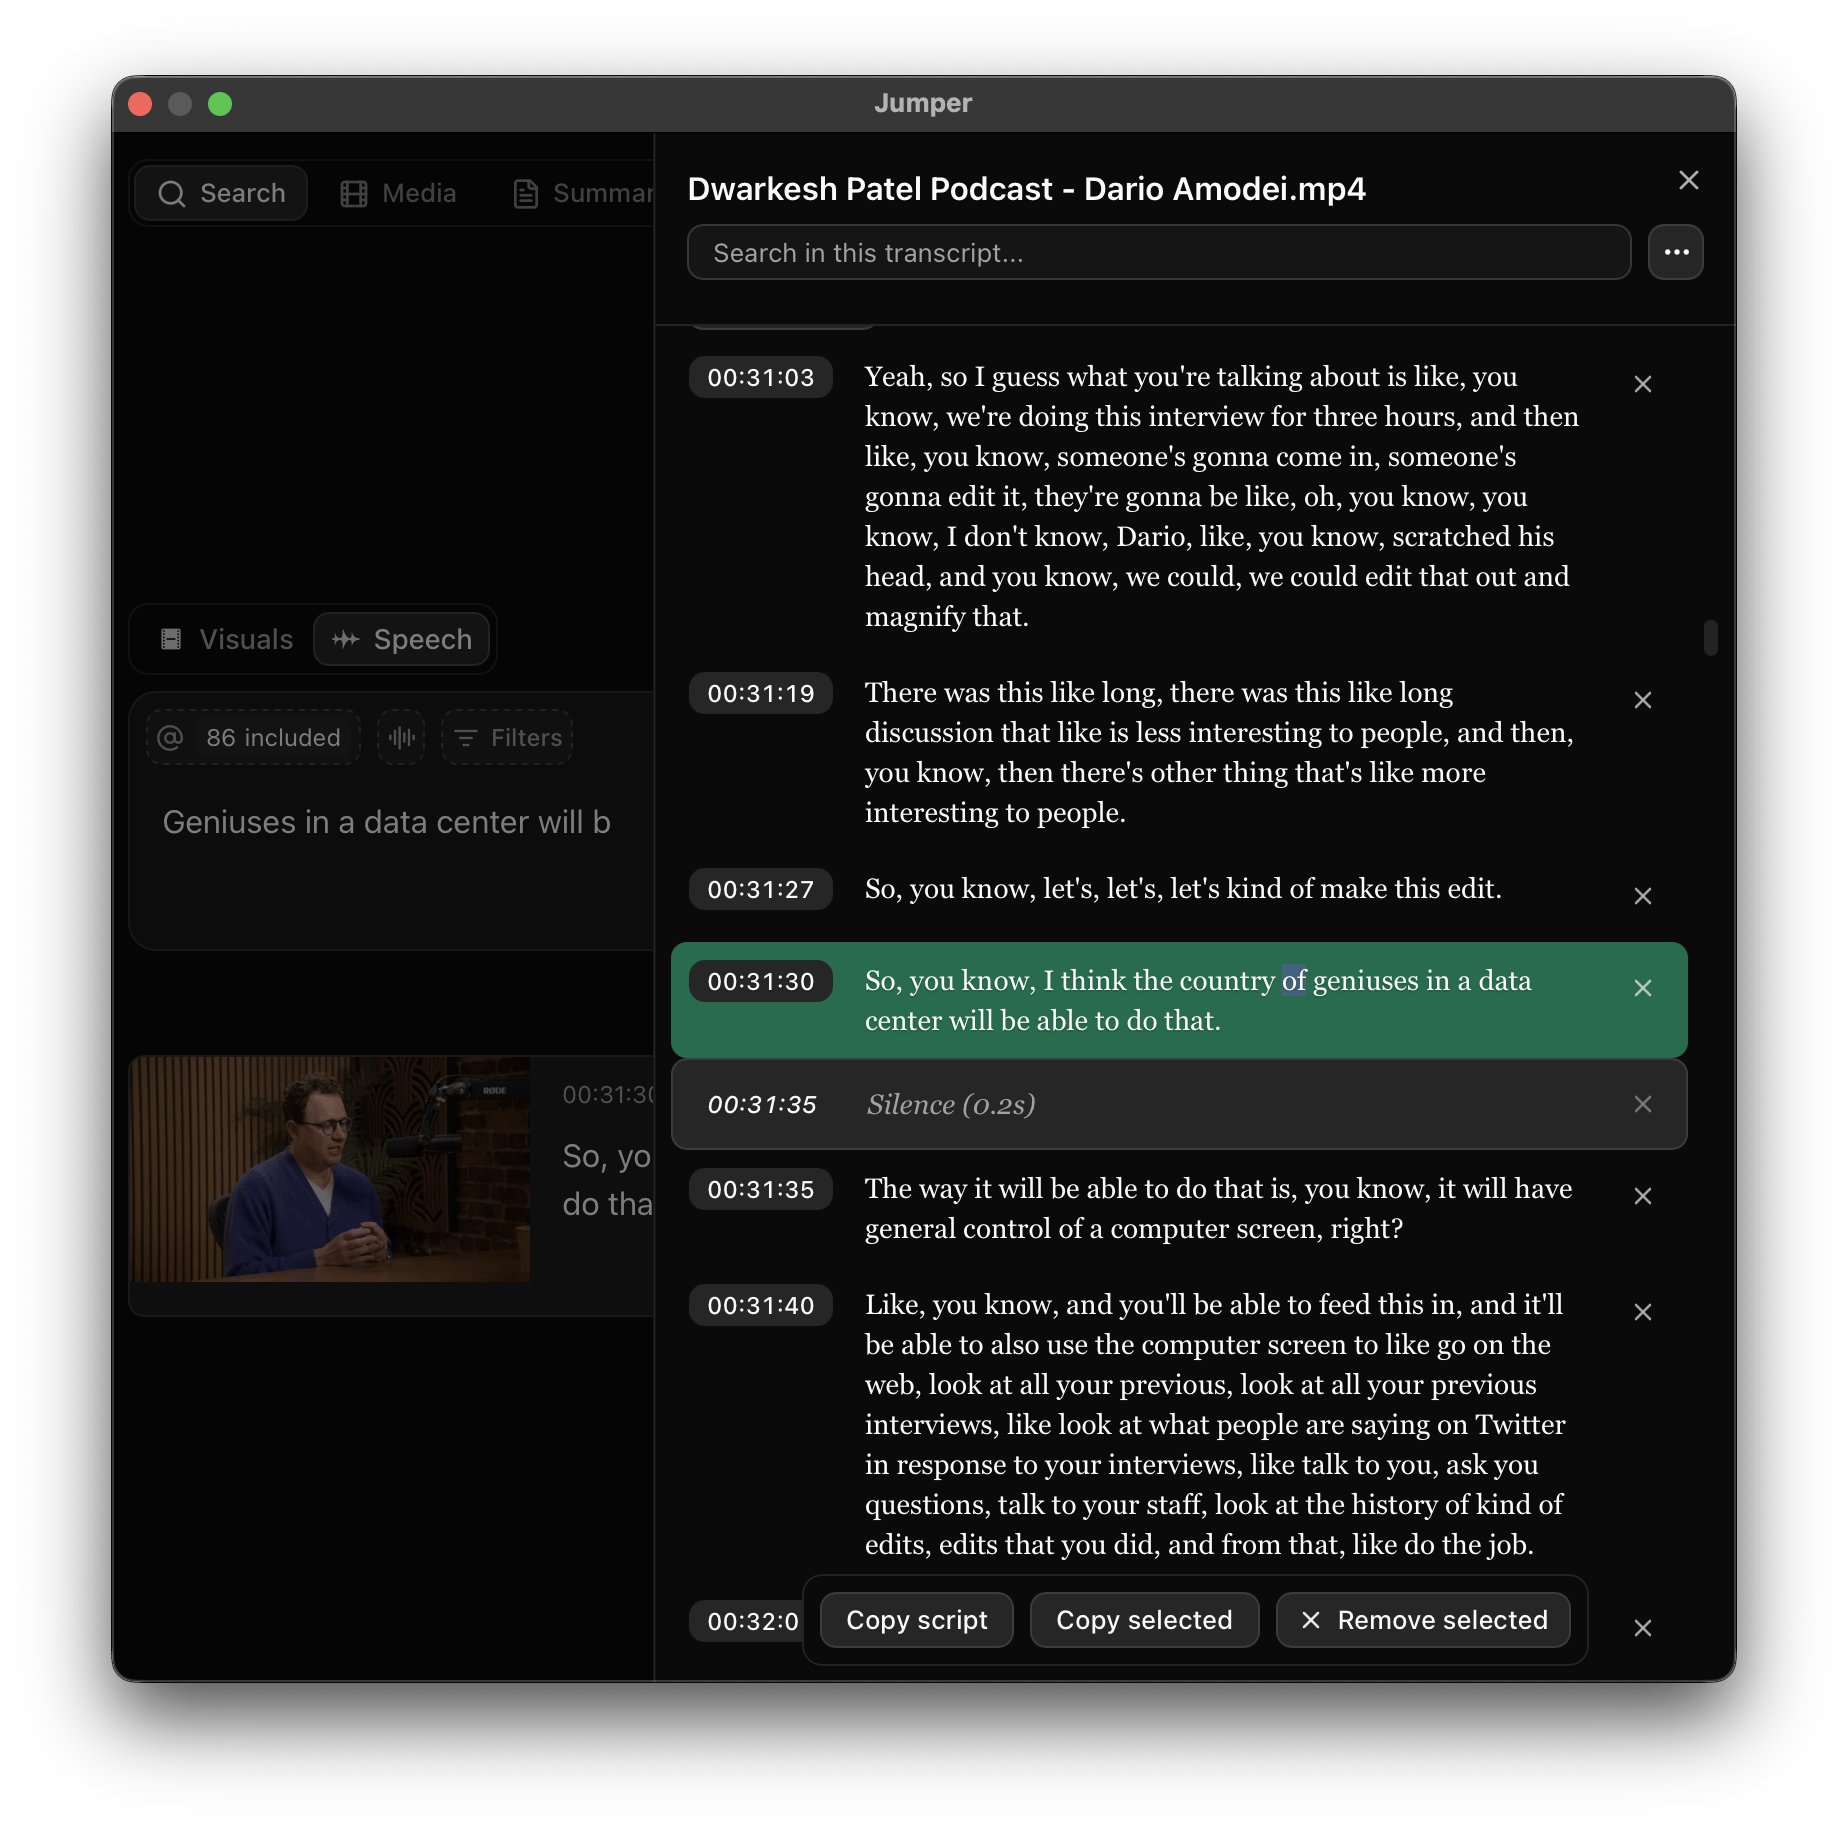
Task: Close the transcript panel
Action: [1688, 180]
